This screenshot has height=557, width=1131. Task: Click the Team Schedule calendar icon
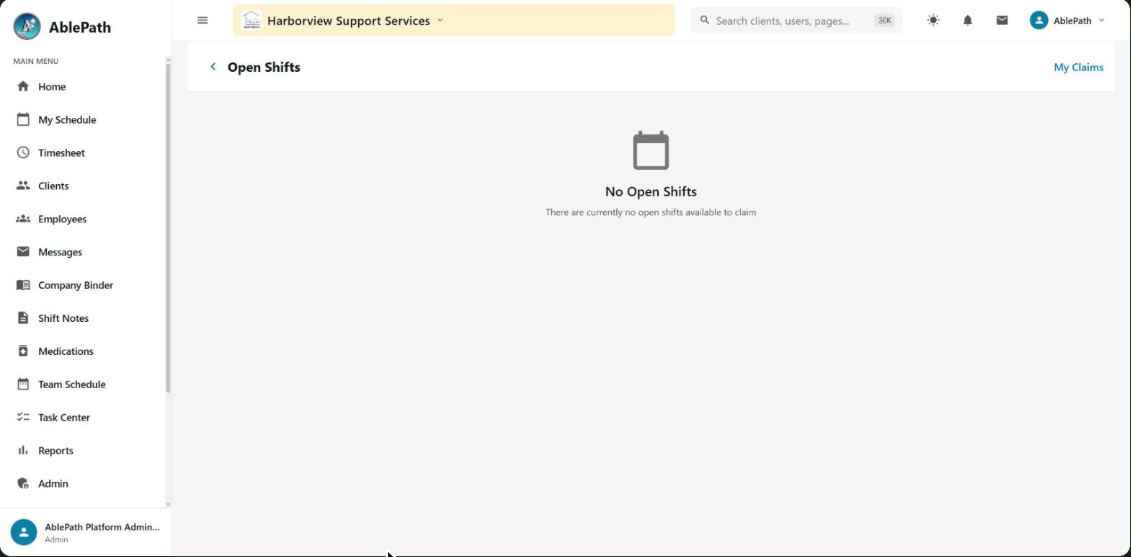point(23,384)
